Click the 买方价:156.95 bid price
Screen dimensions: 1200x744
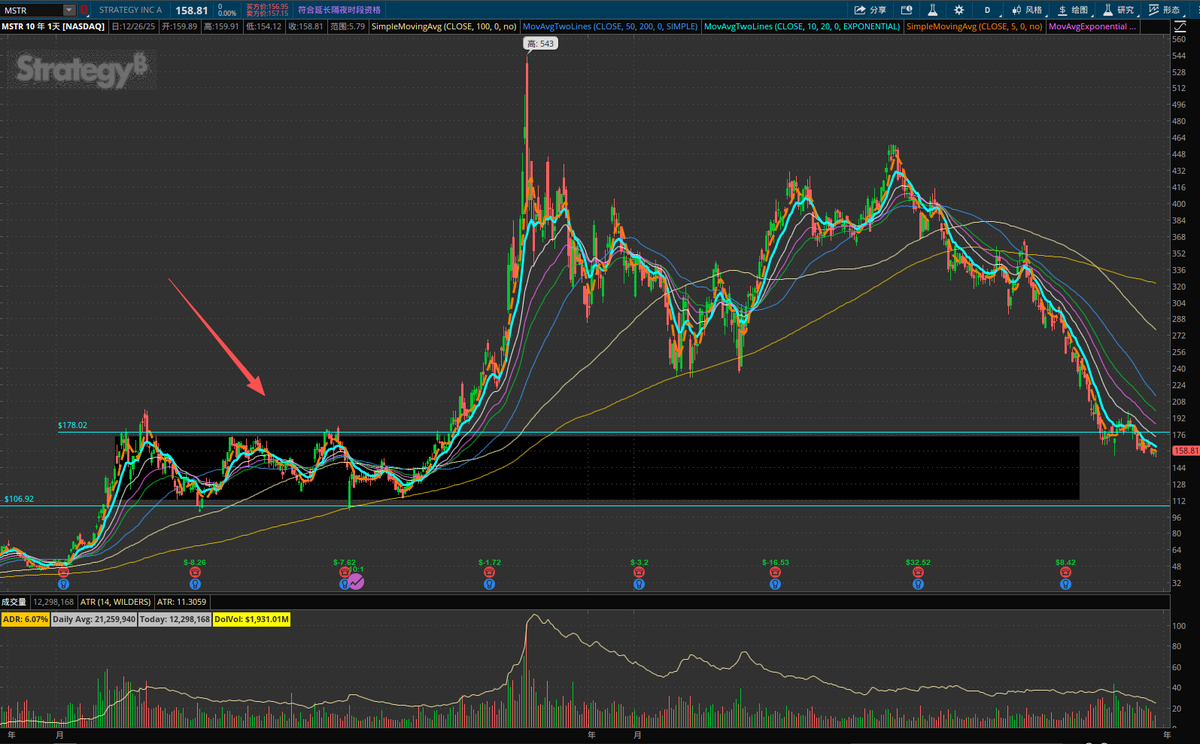pyautogui.click(x=267, y=6)
